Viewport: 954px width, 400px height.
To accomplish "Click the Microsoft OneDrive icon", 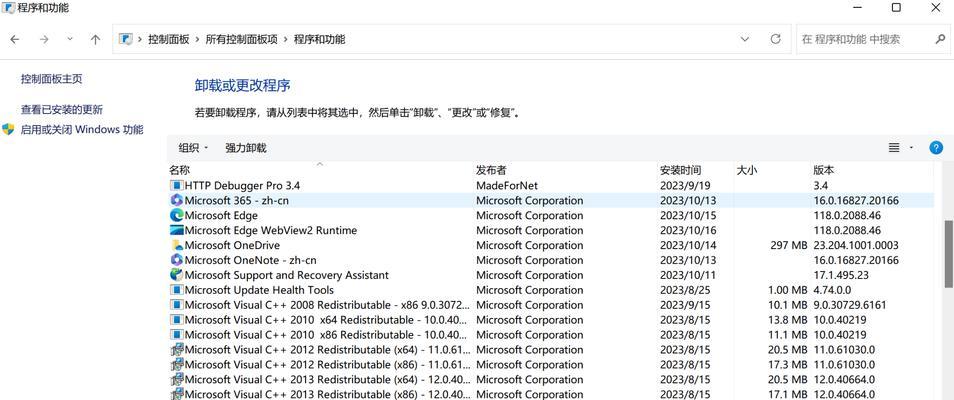I will 176,245.
